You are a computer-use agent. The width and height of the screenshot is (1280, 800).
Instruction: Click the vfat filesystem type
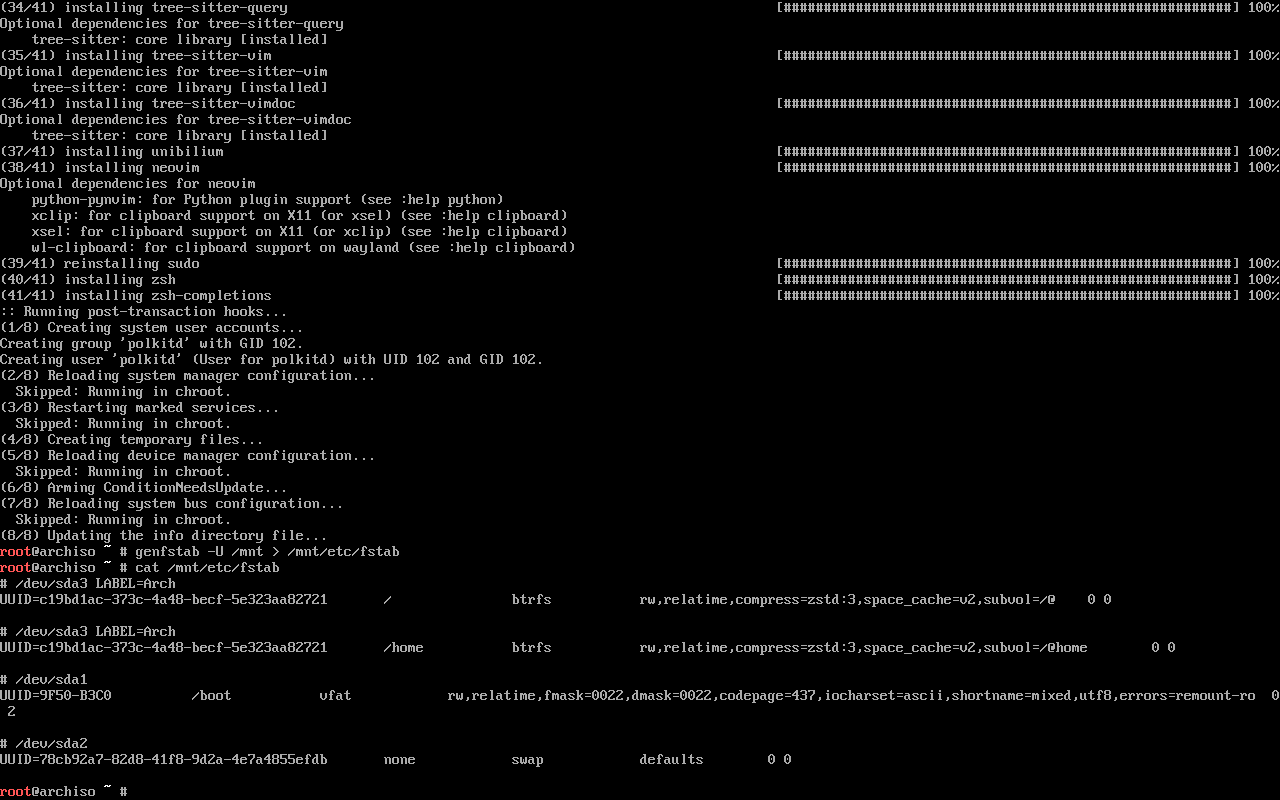tap(335, 695)
